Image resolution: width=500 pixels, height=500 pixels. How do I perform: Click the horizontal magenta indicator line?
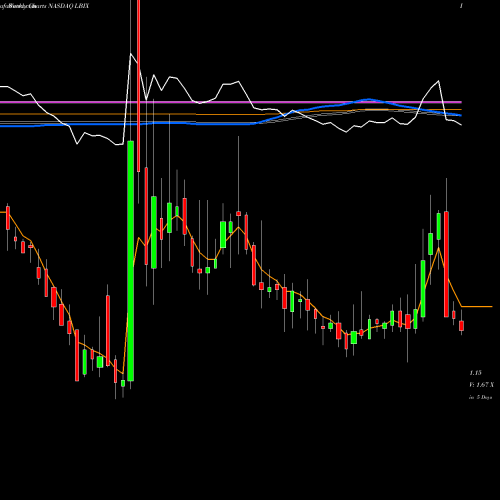pyautogui.click(x=231, y=102)
